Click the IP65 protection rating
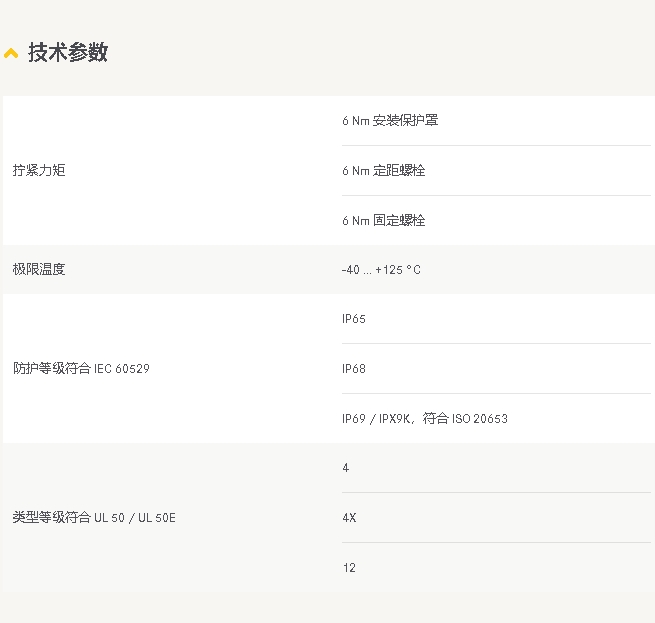This screenshot has height=623, width=655. click(354, 319)
